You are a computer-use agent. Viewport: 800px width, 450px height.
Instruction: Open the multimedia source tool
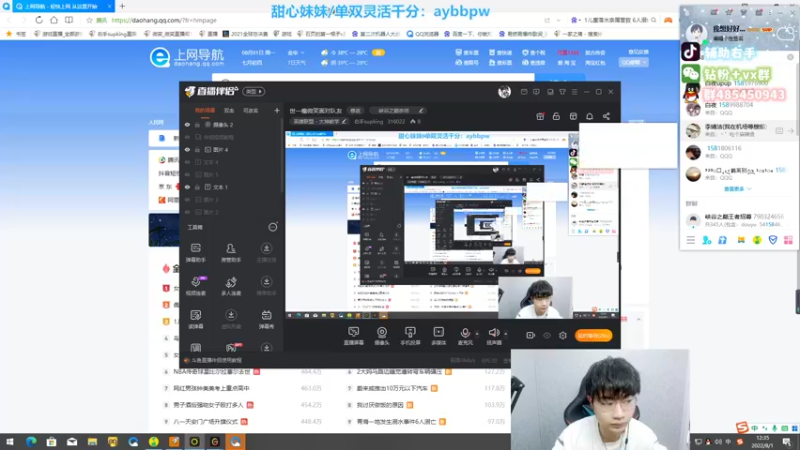(438, 336)
